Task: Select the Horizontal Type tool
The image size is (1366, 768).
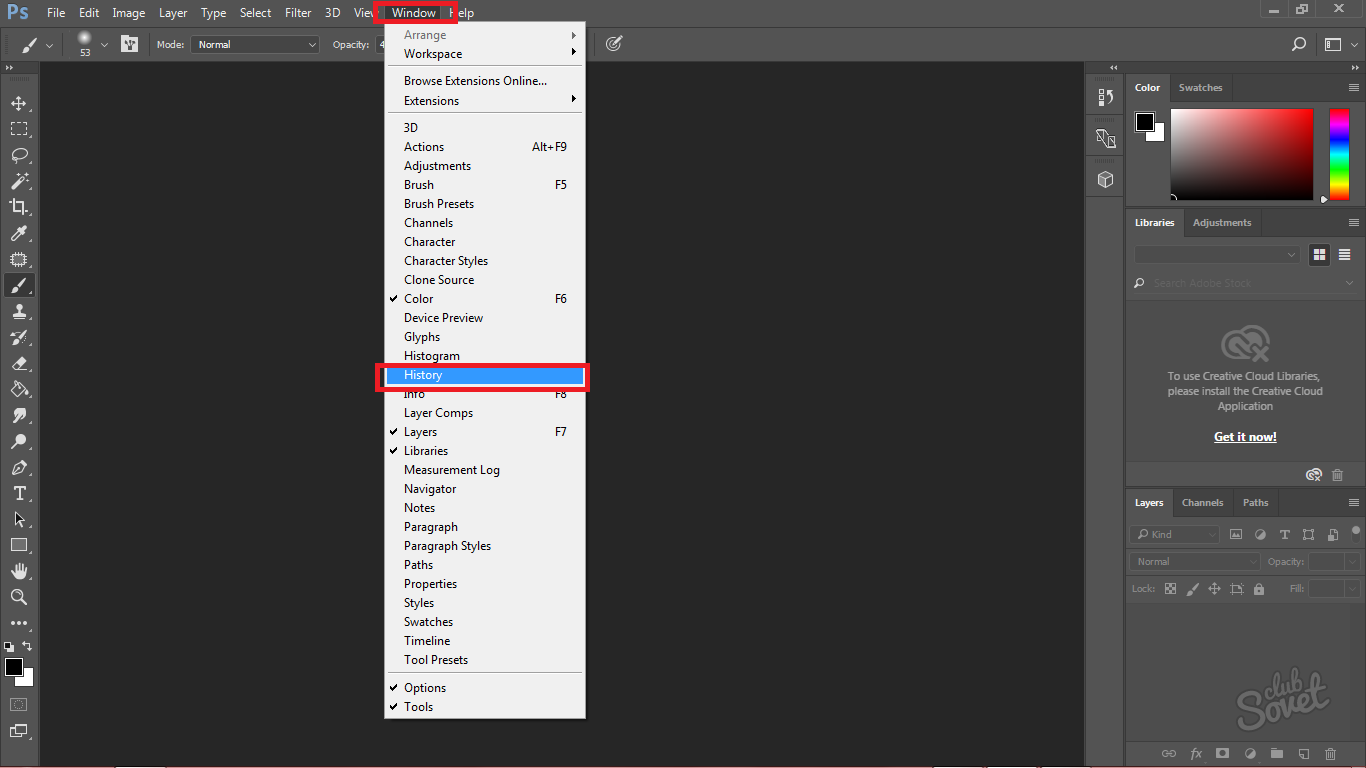Action: [x=19, y=494]
